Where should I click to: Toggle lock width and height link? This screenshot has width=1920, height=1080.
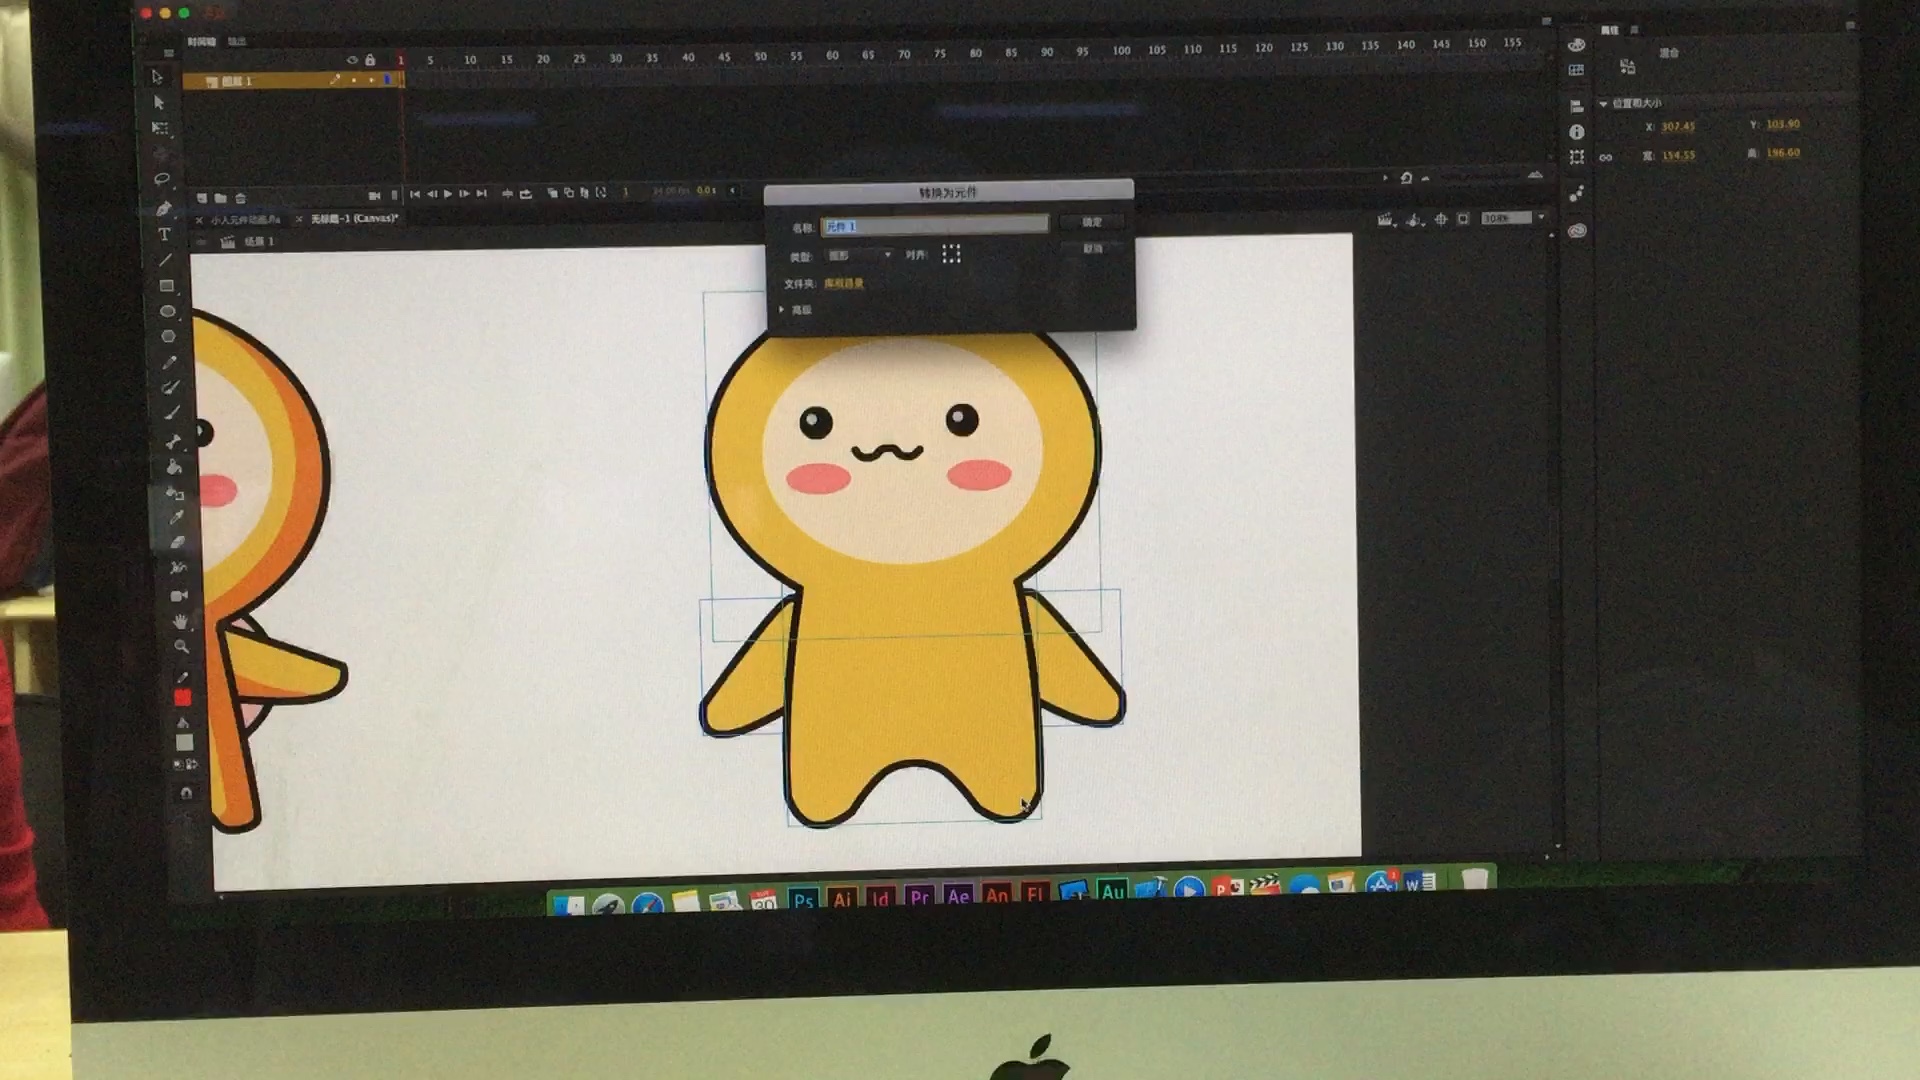[1605, 157]
